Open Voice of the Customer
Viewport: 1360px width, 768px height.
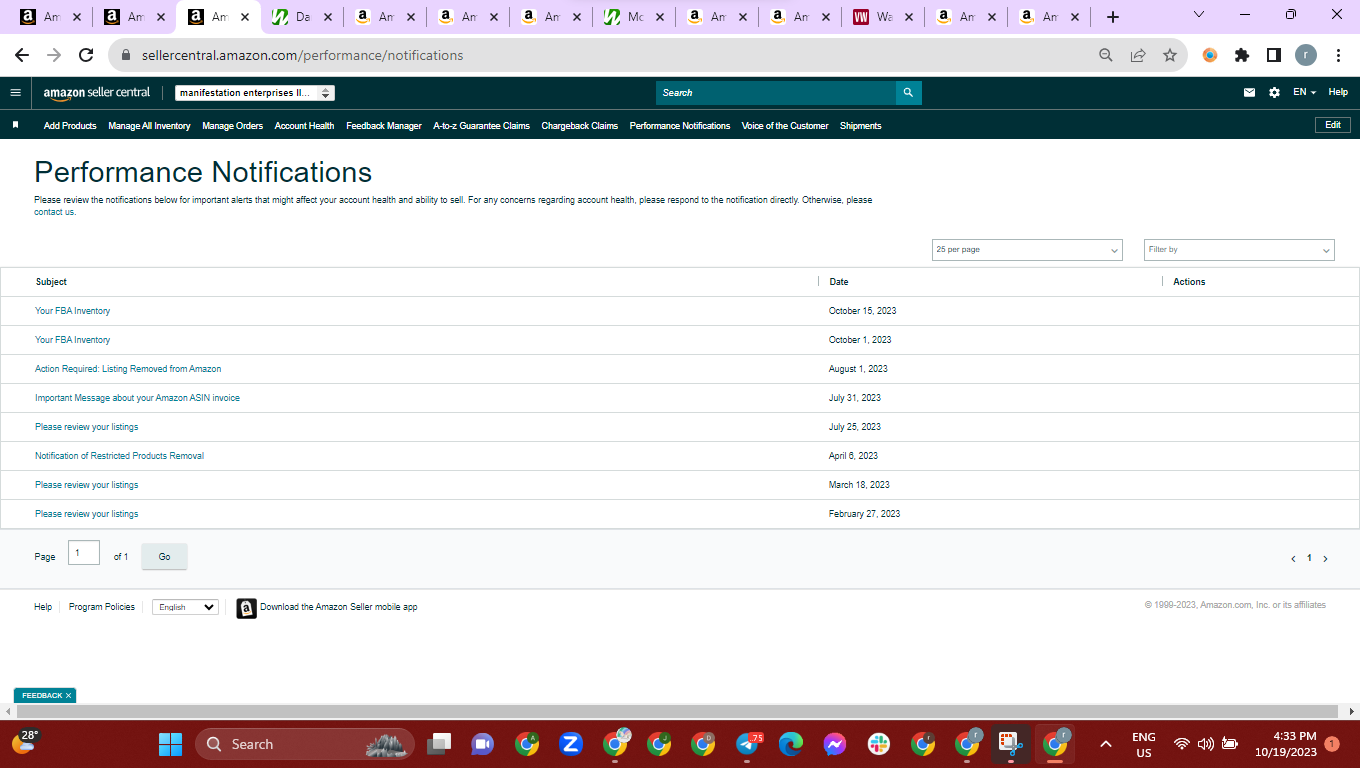[785, 126]
